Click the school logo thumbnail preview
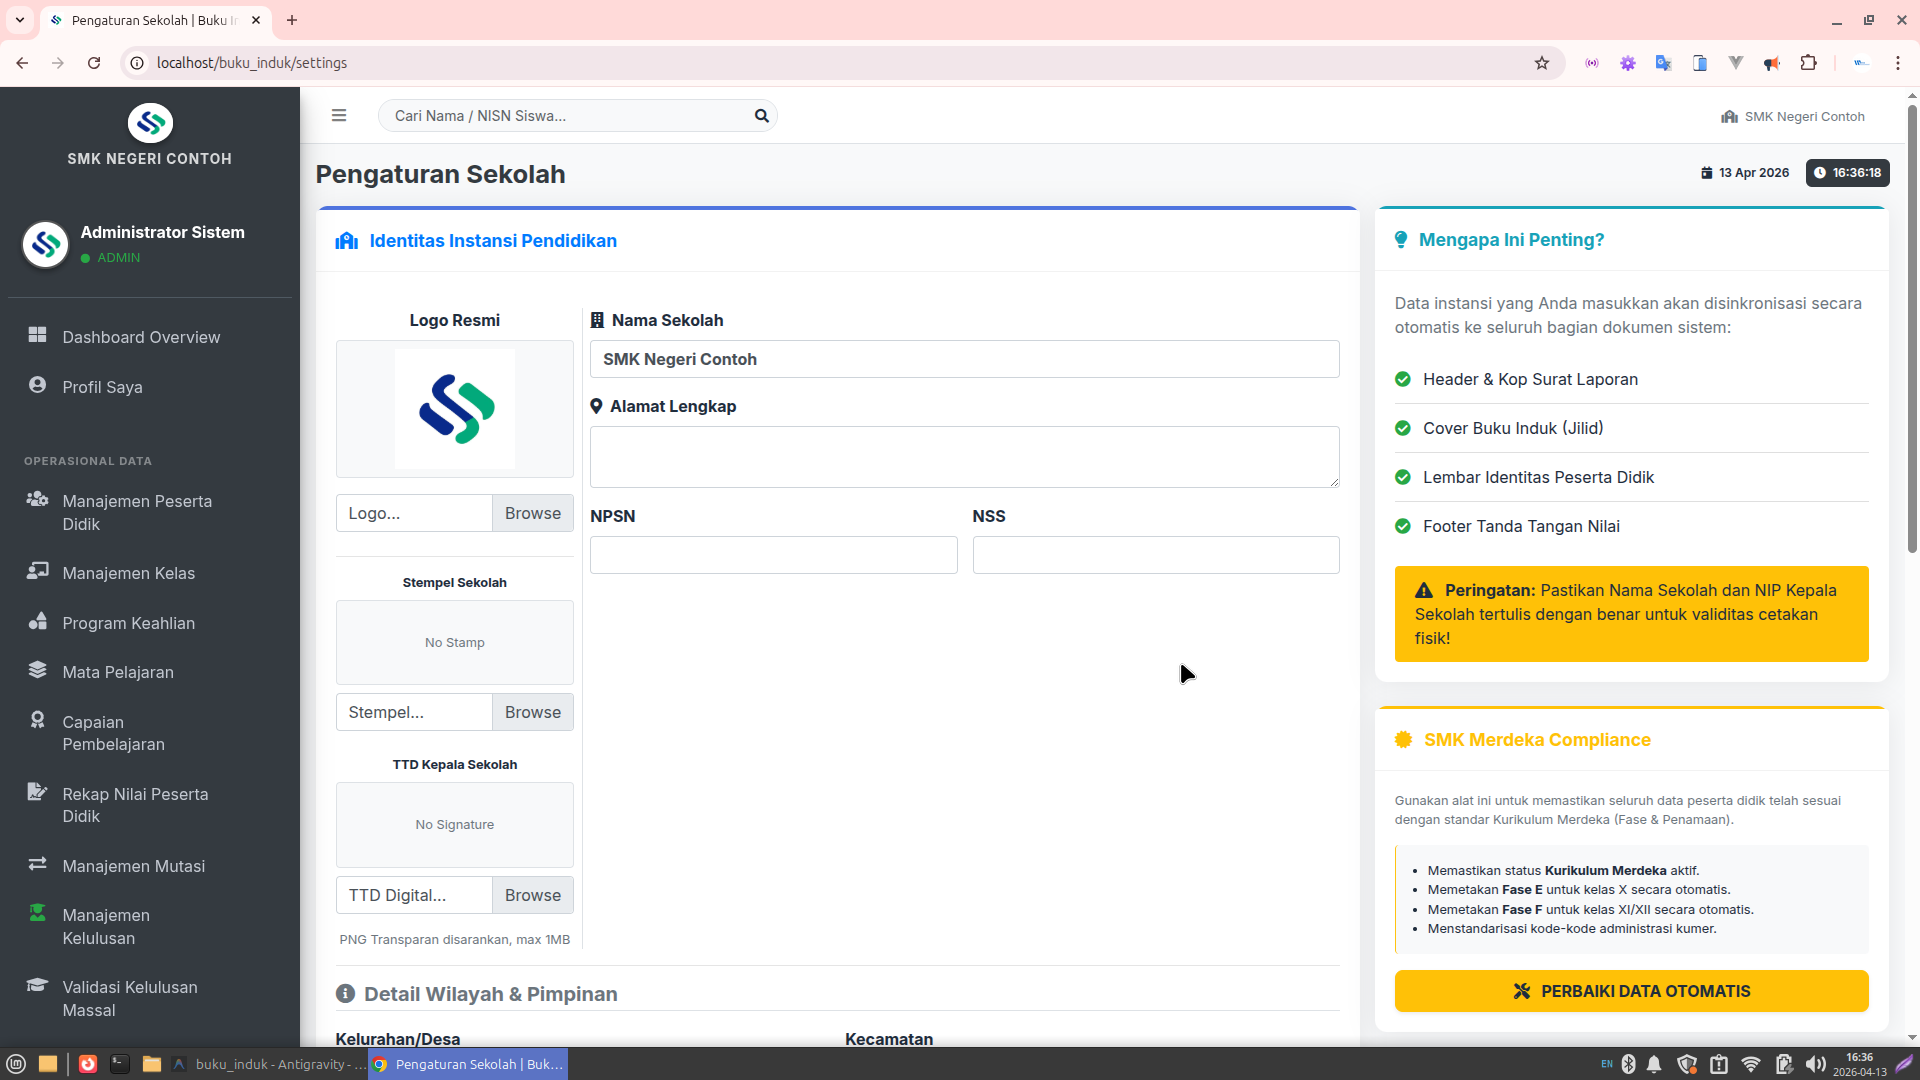Image resolution: width=1920 pixels, height=1080 pixels. (x=454, y=409)
